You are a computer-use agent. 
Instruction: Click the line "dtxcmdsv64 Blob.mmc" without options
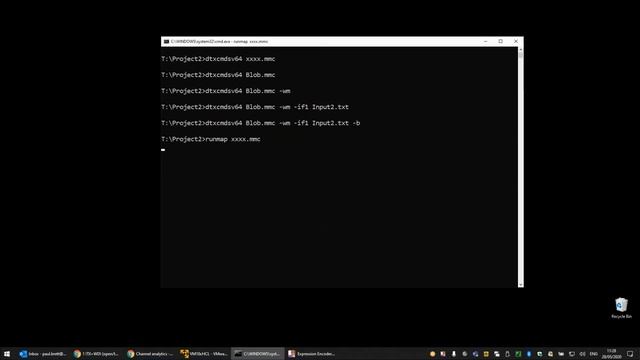(218, 75)
